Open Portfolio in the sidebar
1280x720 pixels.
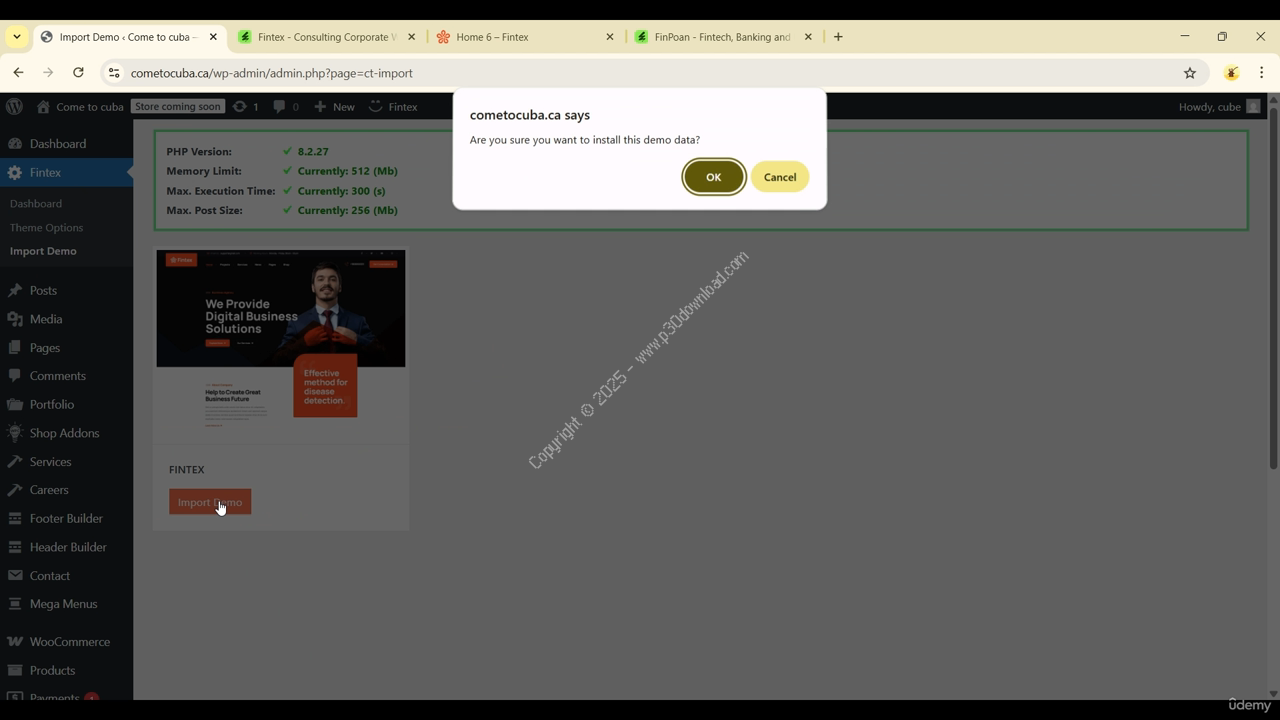[66, 404]
